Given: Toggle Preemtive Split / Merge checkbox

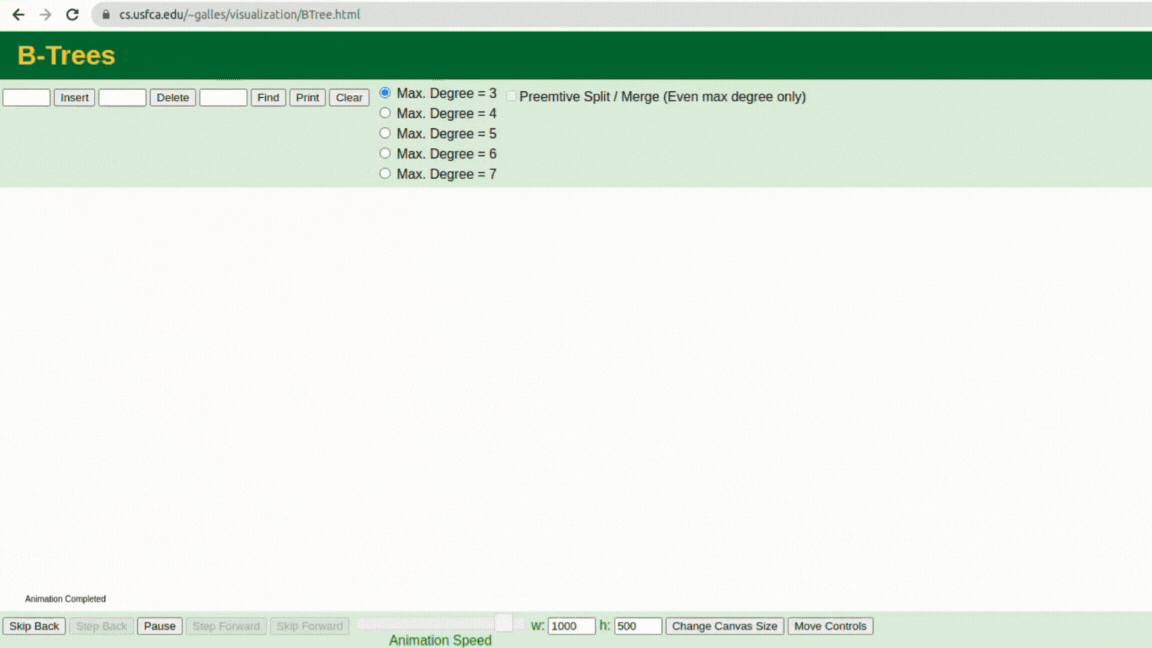Looking at the screenshot, I should [x=511, y=96].
